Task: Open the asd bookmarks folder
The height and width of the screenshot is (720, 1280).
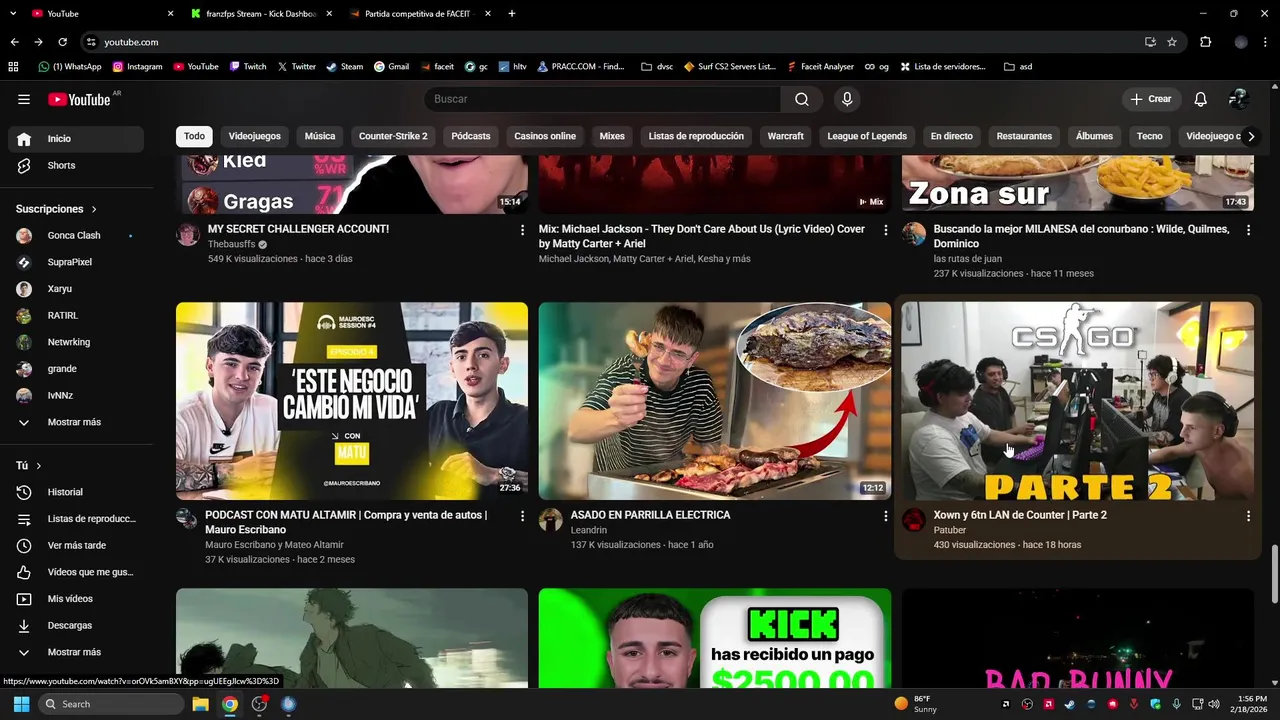Action: (x=1018, y=67)
